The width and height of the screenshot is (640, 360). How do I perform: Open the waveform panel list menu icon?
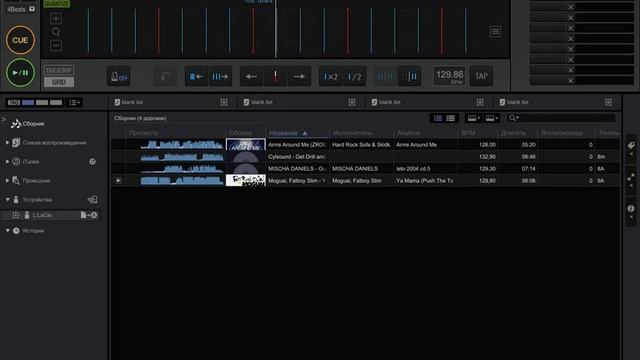click(495, 31)
